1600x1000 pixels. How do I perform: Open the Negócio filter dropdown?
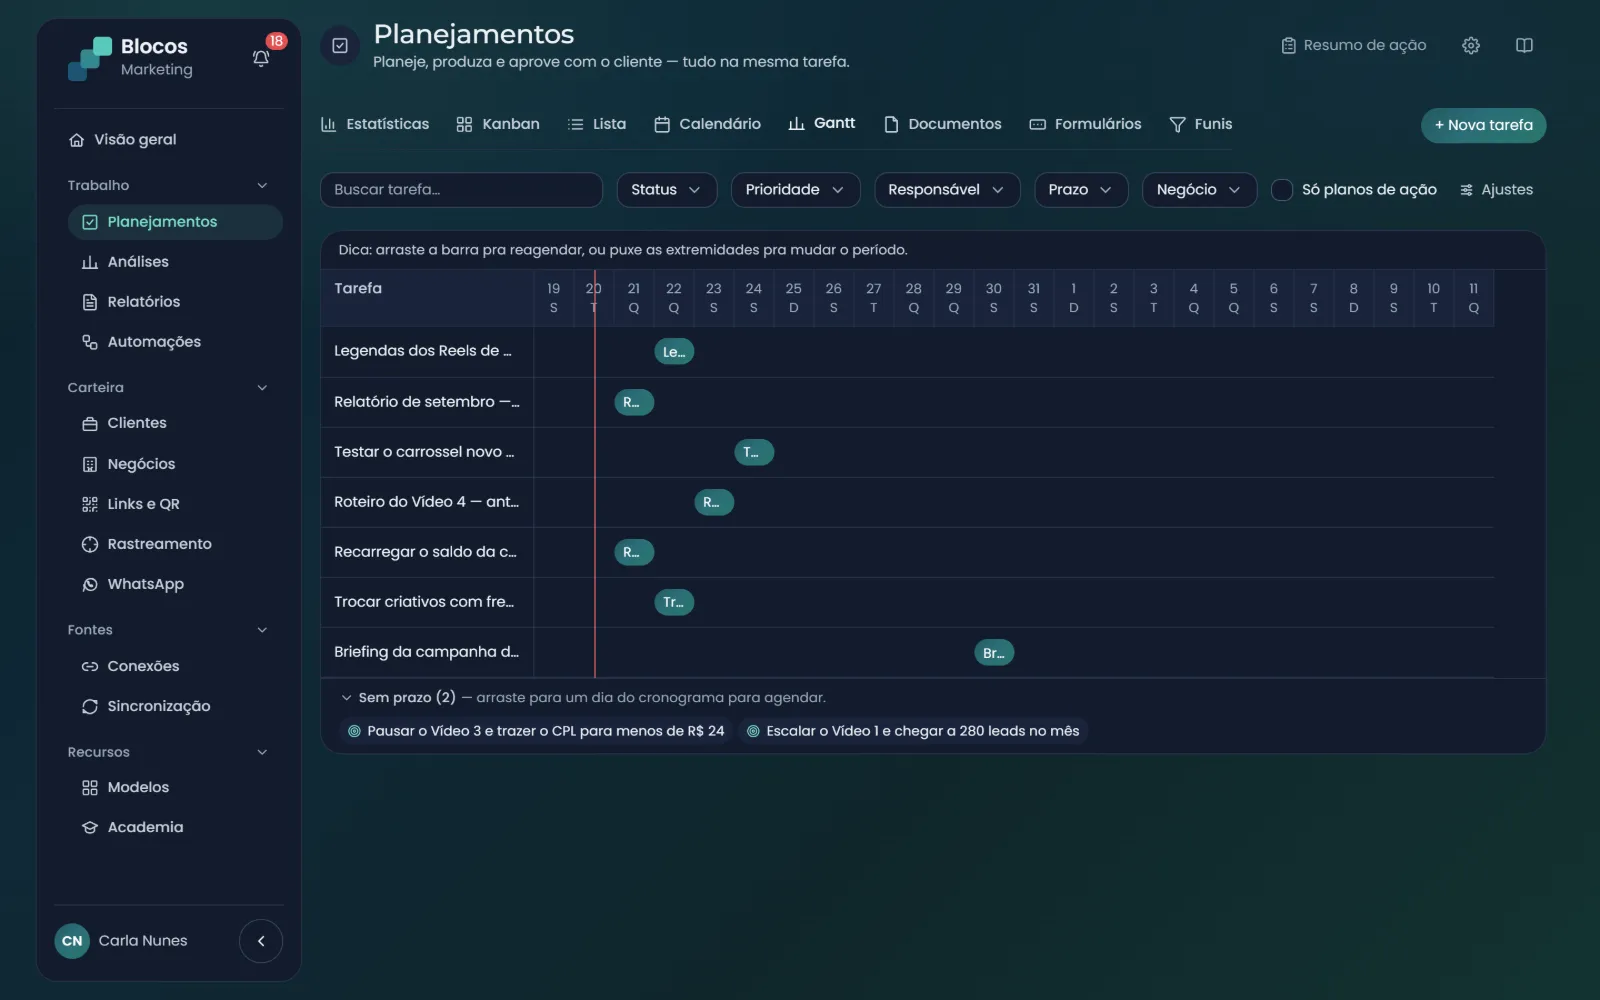tap(1199, 190)
